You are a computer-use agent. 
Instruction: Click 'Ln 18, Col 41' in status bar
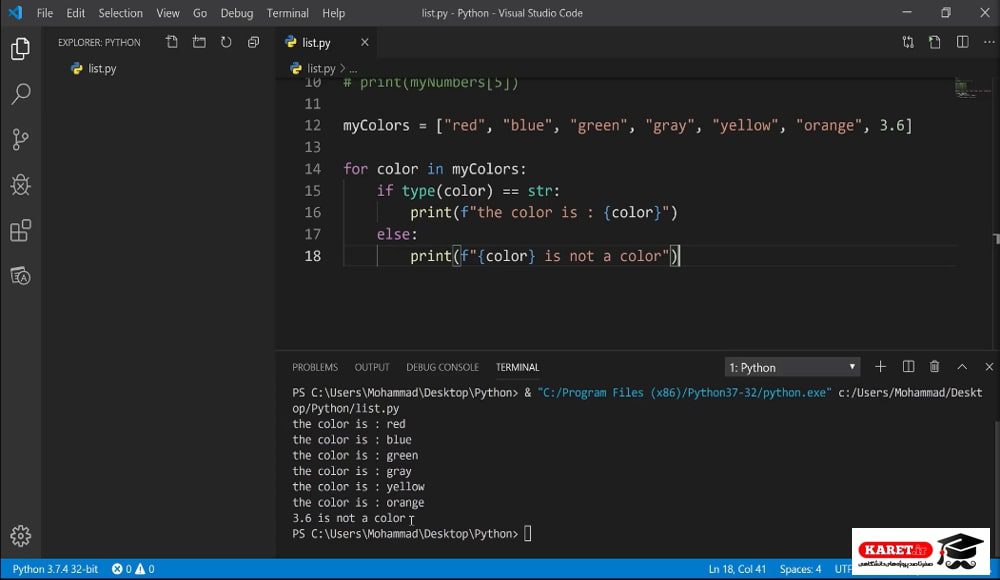click(x=737, y=569)
